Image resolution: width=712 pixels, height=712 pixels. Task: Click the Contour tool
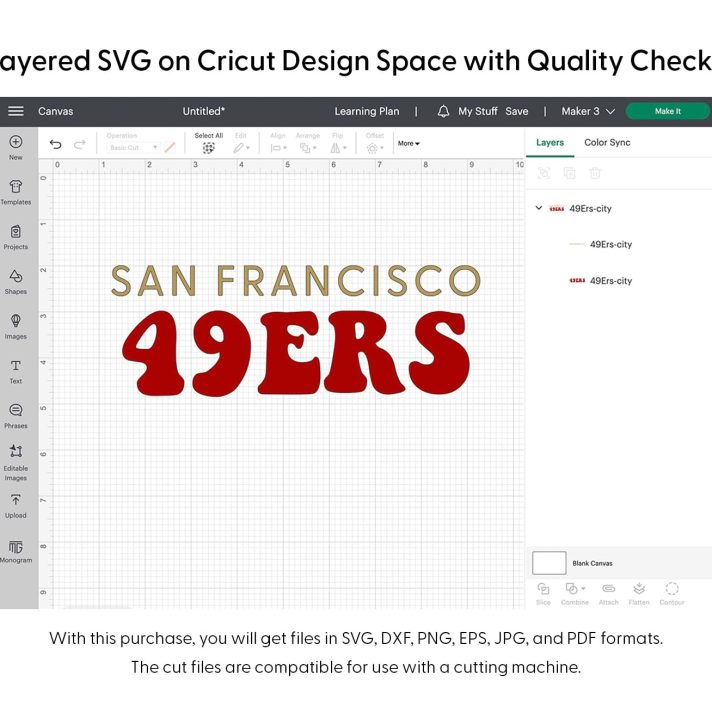point(672,594)
